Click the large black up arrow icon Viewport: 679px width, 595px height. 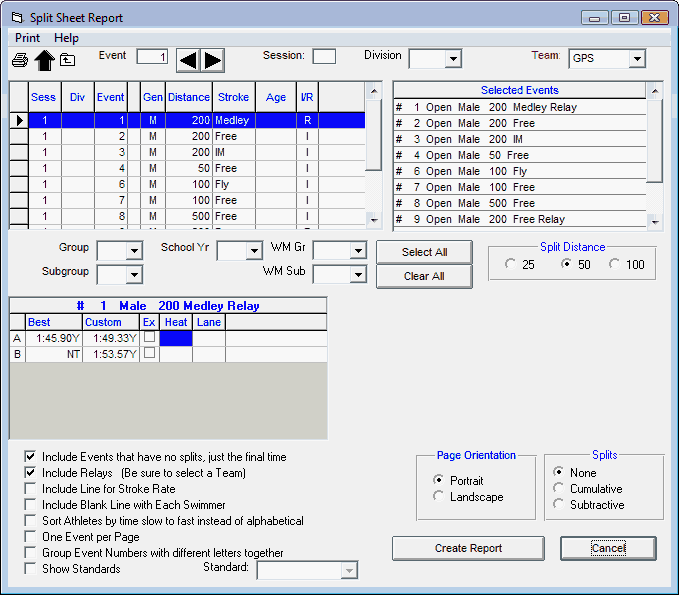click(x=44, y=60)
